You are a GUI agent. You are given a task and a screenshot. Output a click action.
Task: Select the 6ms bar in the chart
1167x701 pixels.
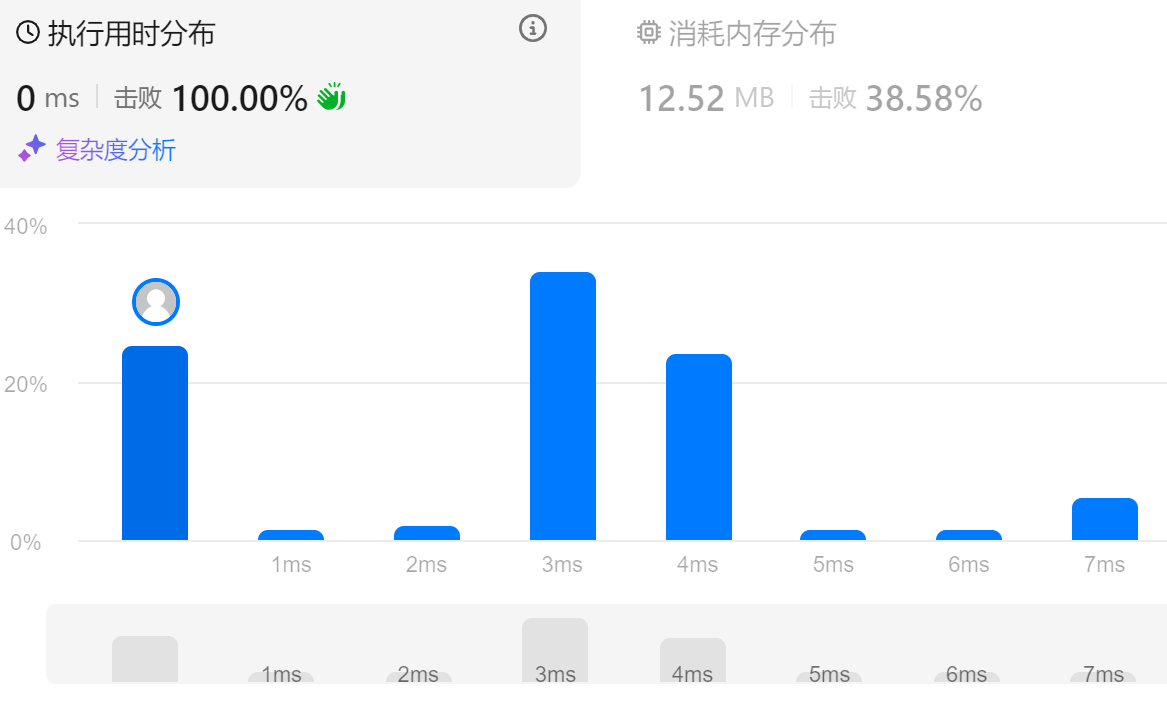tap(969, 535)
